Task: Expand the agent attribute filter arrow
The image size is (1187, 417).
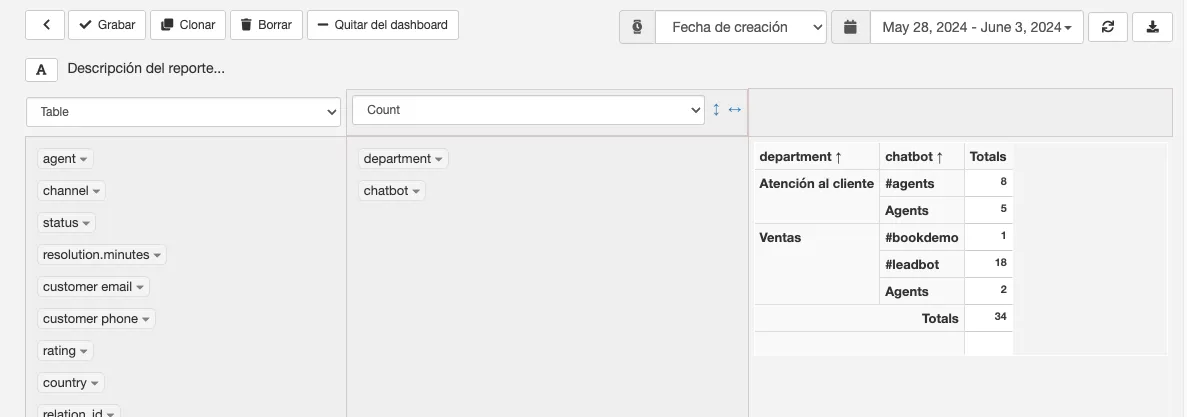Action: pos(83,160)
